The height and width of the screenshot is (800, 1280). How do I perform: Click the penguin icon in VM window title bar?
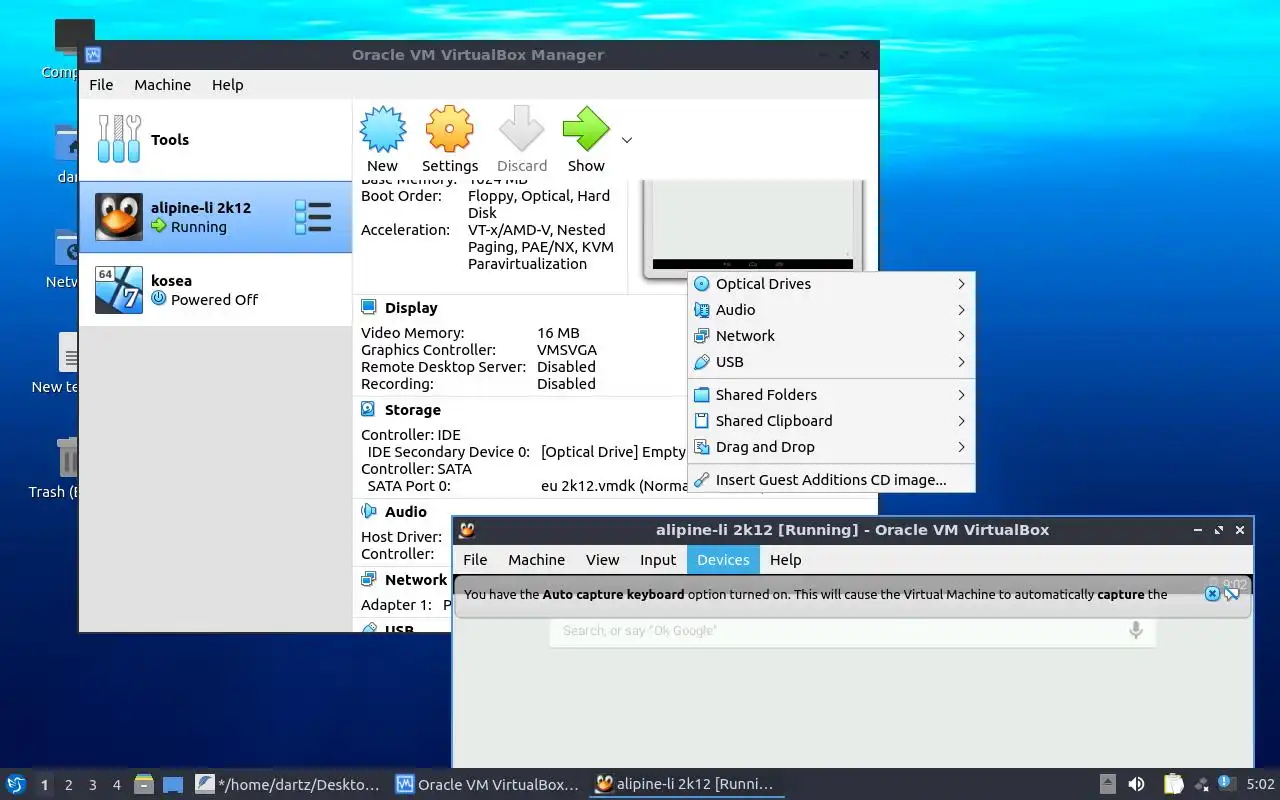(467, 530)
